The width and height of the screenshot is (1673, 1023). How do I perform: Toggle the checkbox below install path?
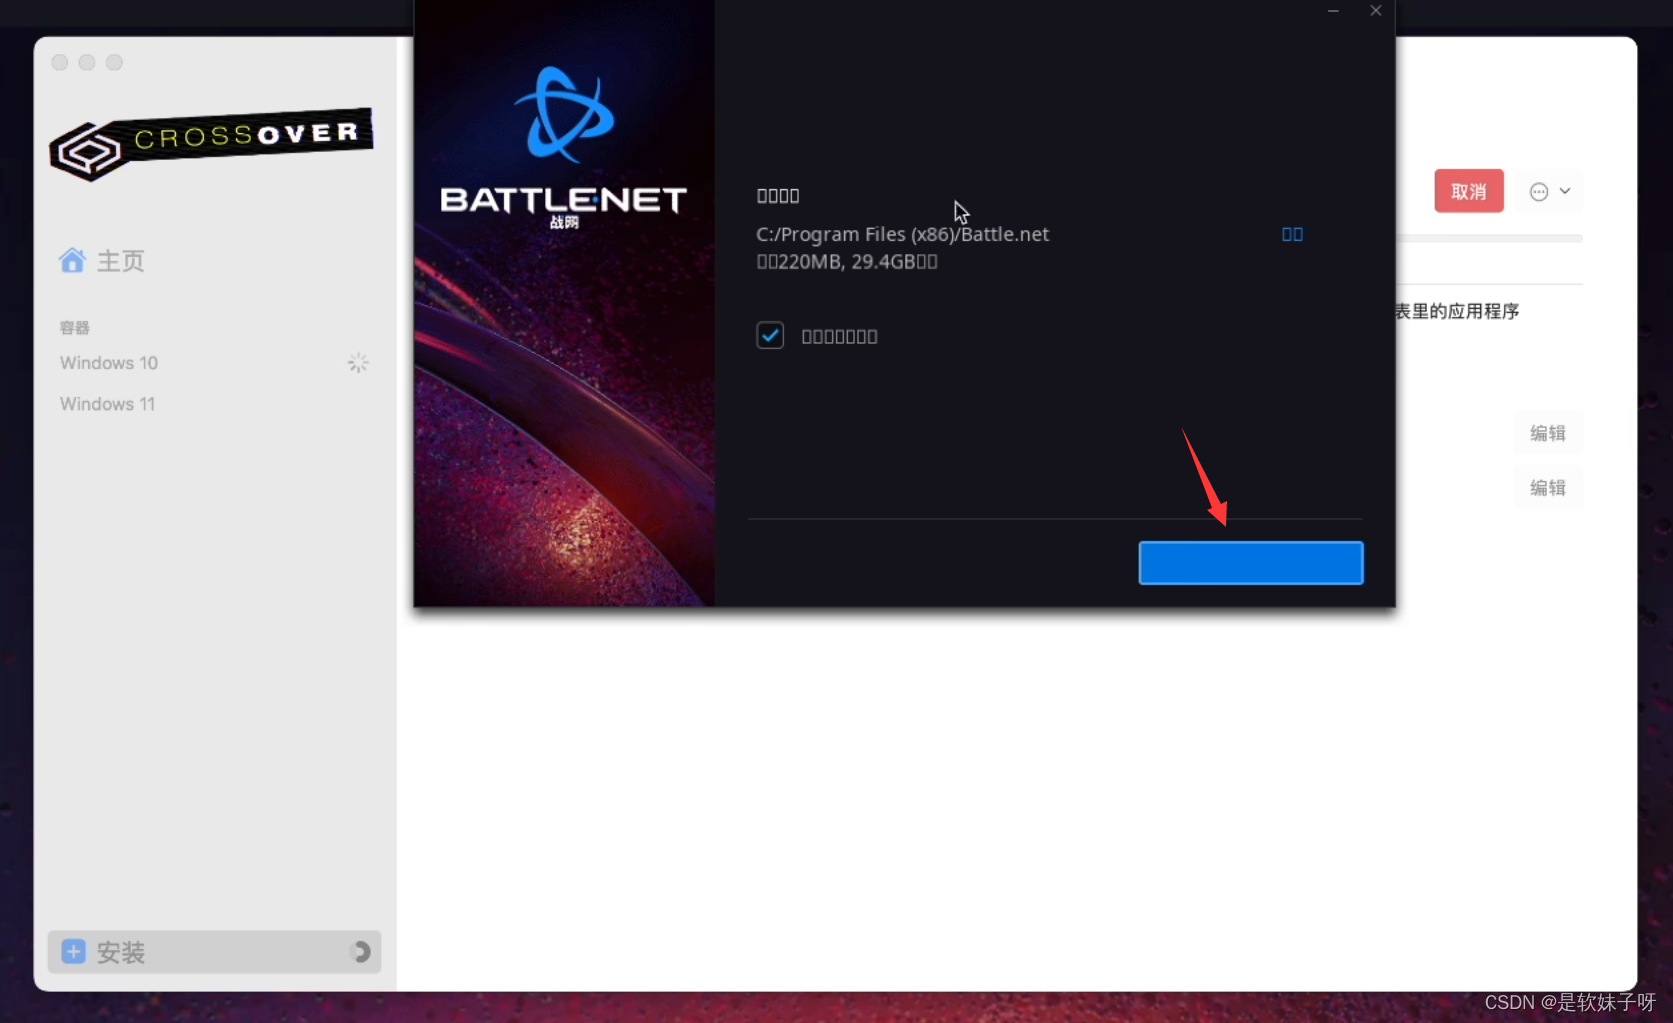pyautogui.click(x=770, y=335)
